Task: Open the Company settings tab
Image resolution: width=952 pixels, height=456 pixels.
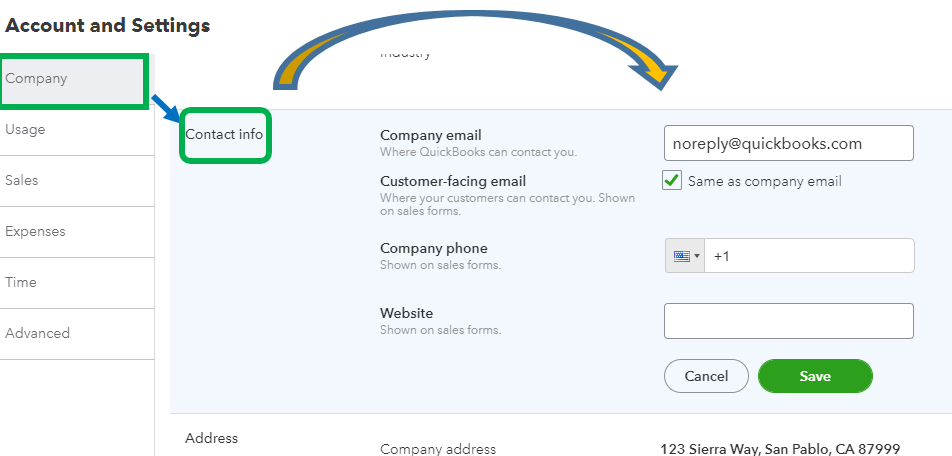Action: click(73, 79)
